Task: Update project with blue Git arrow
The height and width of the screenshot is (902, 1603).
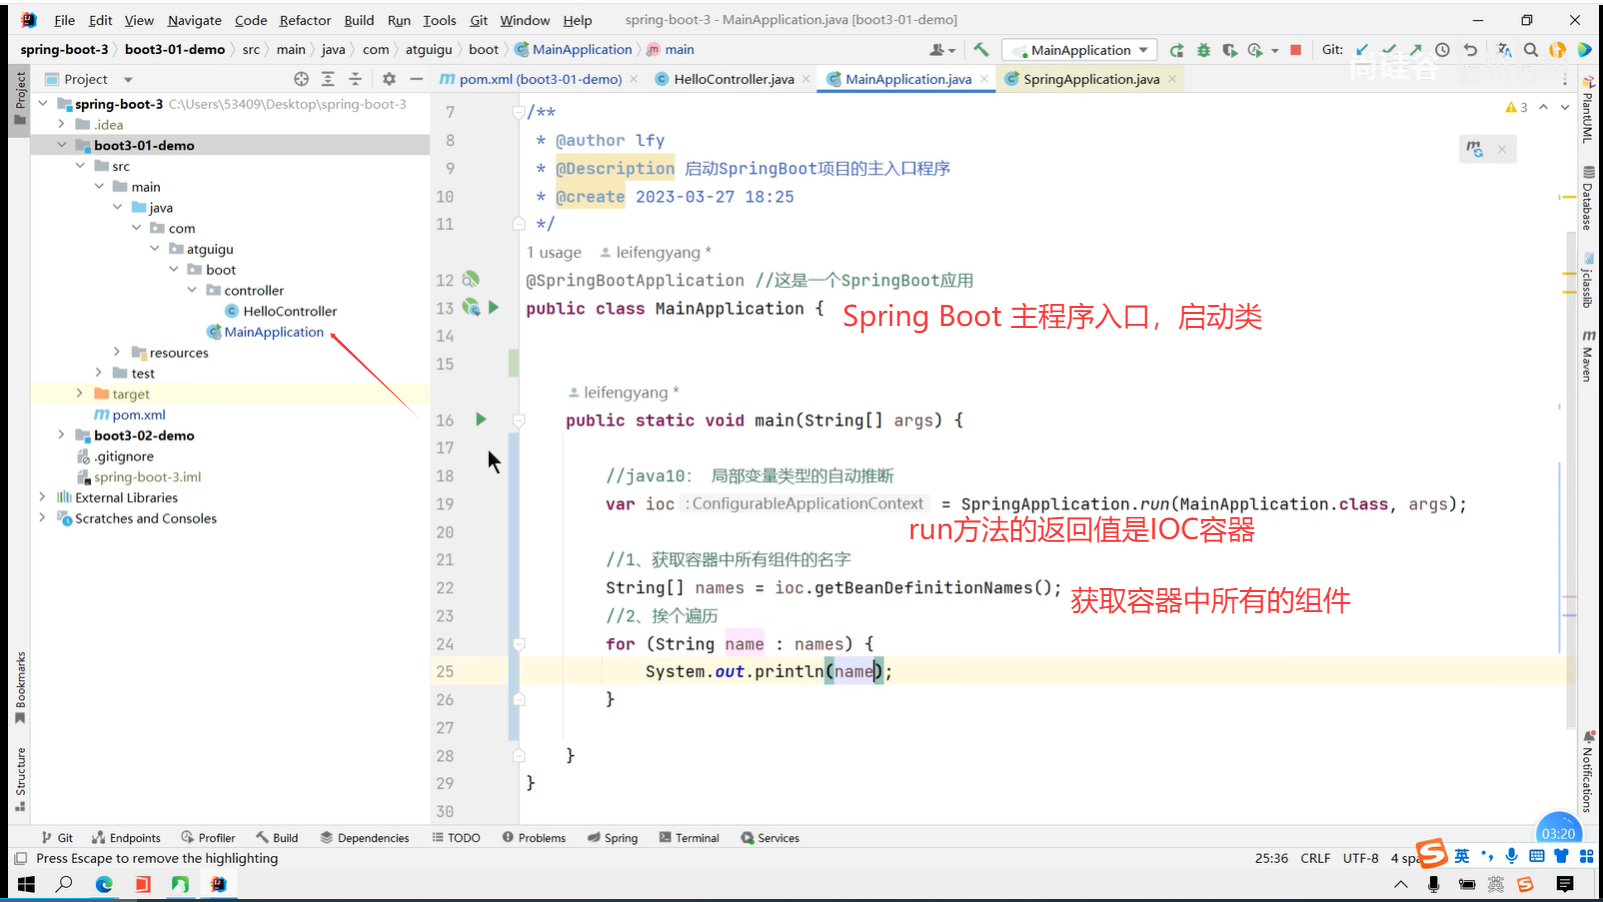Action: click(x=1362, y=50)
